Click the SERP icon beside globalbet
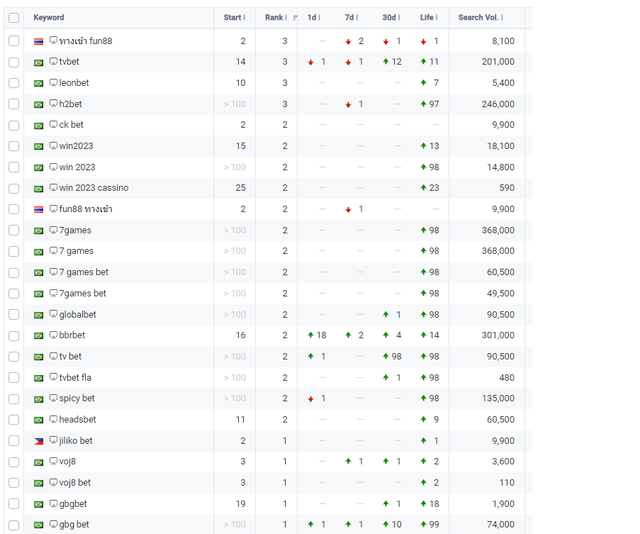The height and width of the screenshot is (534, 640). point(53,314)
